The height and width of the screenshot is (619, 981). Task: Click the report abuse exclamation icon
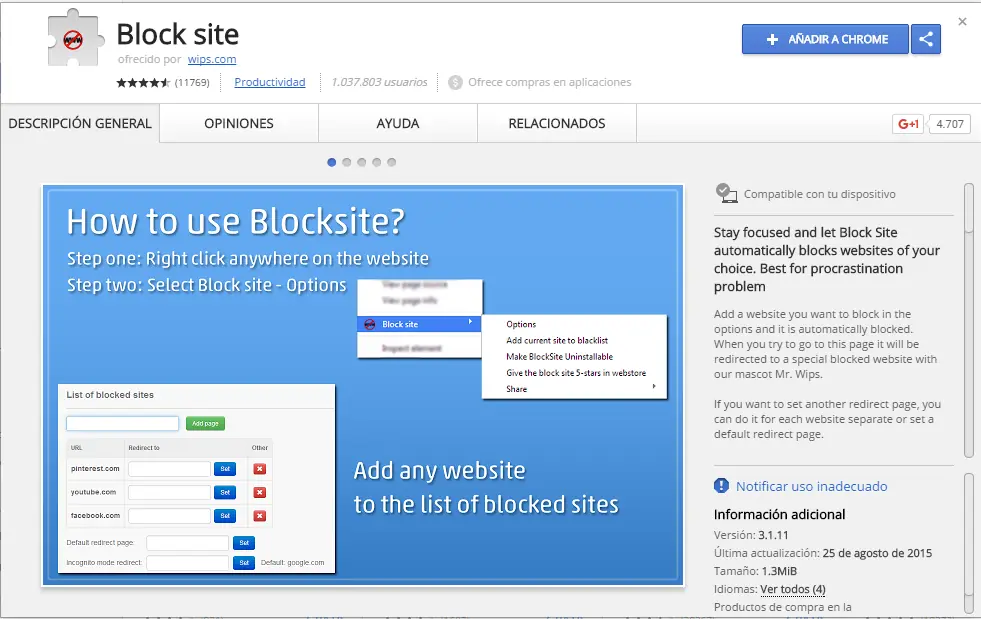click(721, 486)
